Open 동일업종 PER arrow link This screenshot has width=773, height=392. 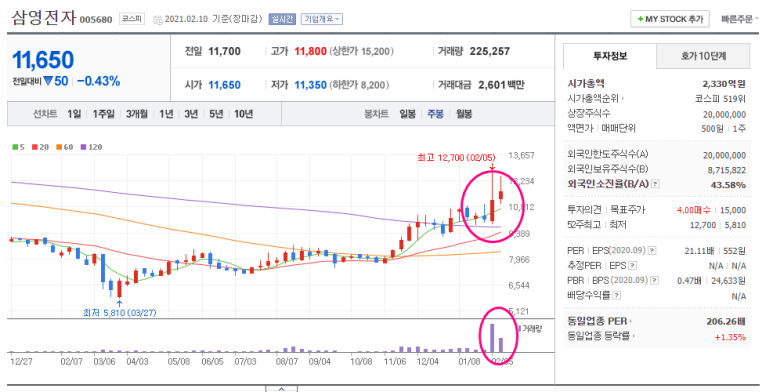pos(630,321)
